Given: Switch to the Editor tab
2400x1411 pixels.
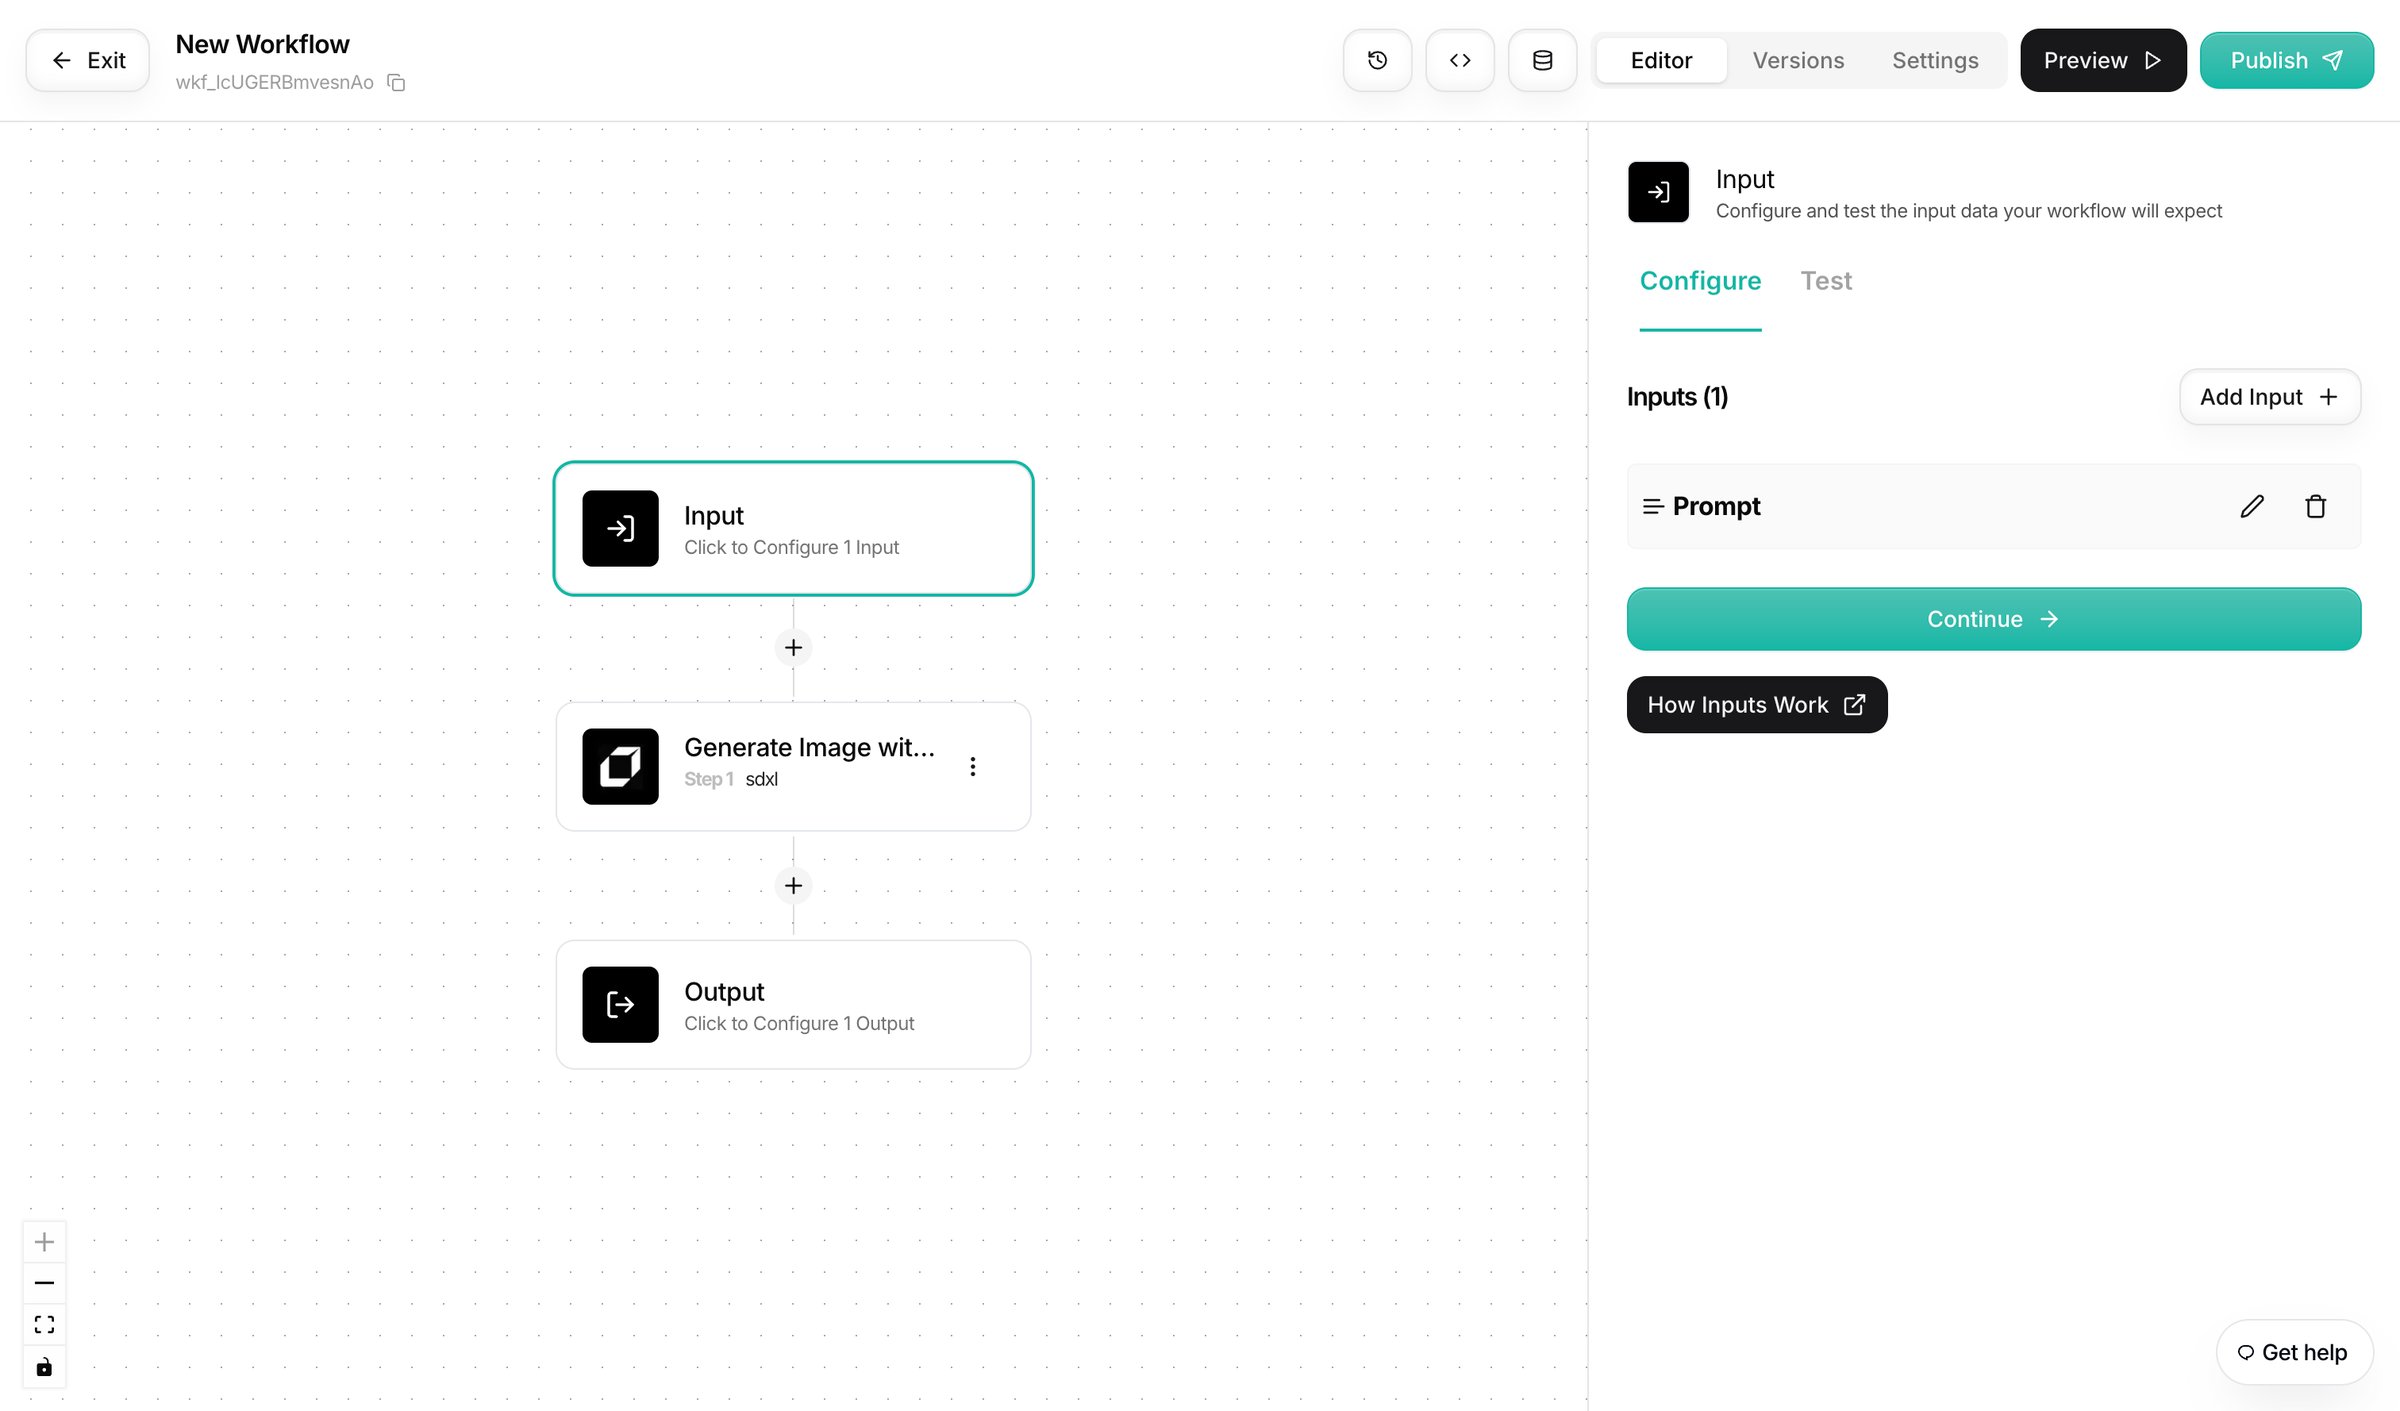Looking at the screenshot, I should [1661, 60].
